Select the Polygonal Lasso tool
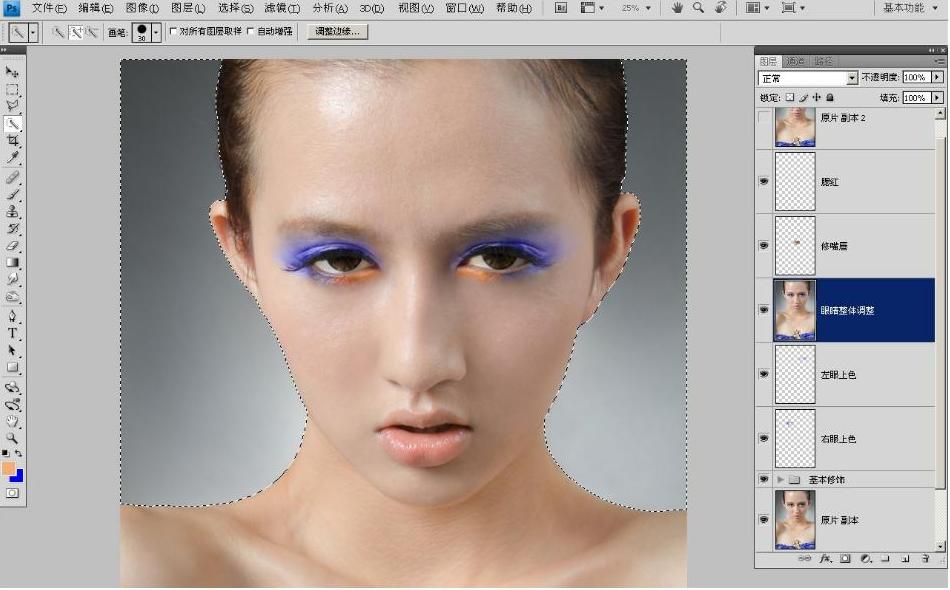Image resolution: width=950 pixels, height=590 pixels. click(12, 107)
